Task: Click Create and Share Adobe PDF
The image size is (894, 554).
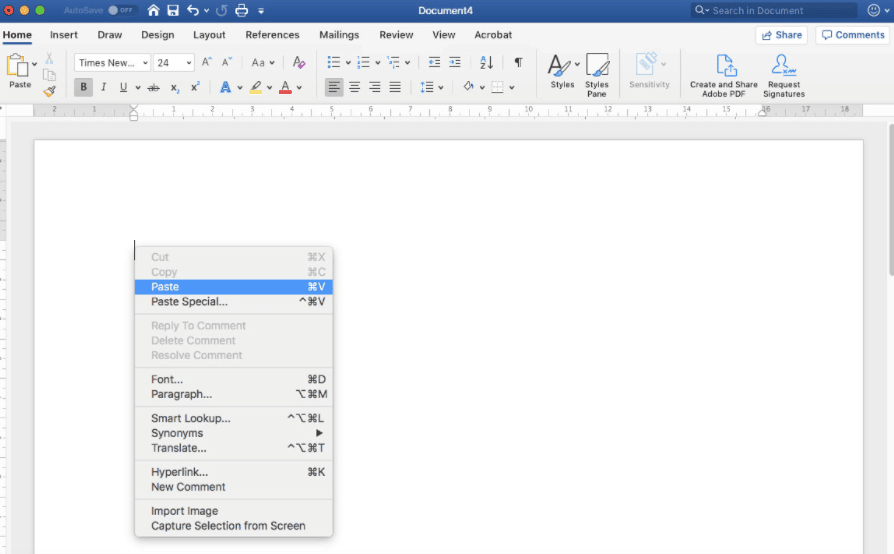Action: point(724,76)
